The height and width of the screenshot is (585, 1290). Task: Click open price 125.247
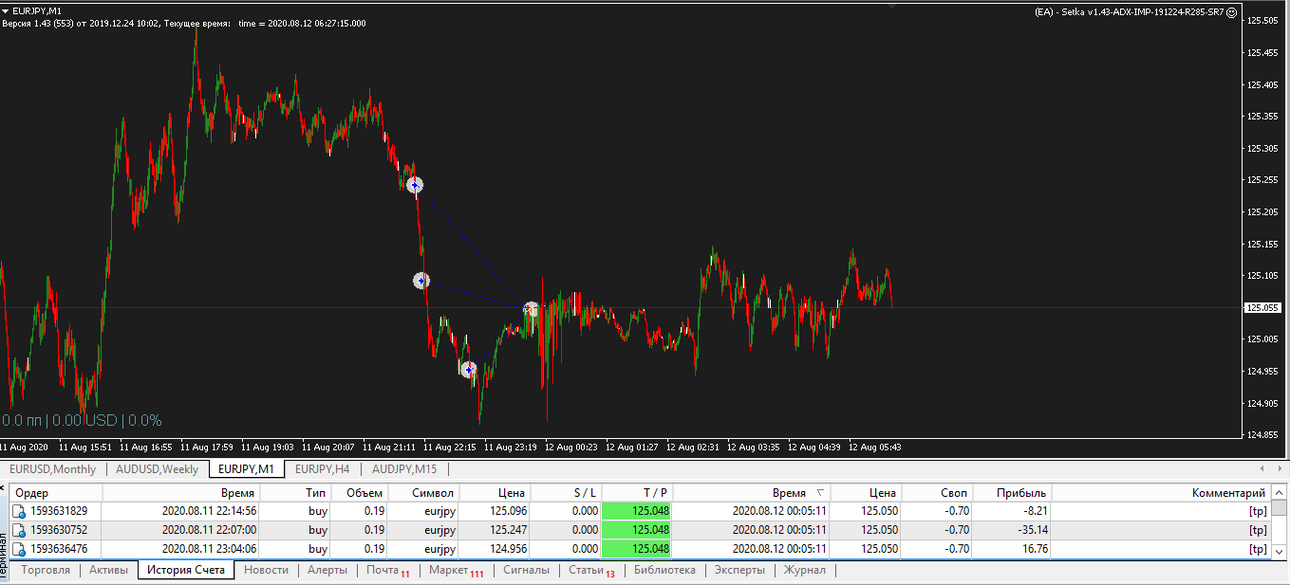509,530
